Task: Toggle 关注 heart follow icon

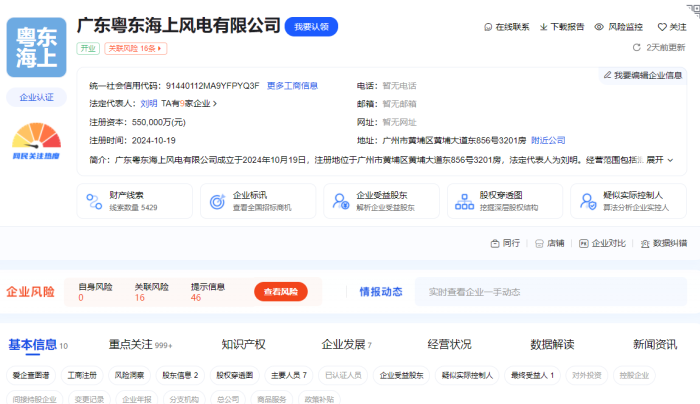Action: [x=662, y=27]
